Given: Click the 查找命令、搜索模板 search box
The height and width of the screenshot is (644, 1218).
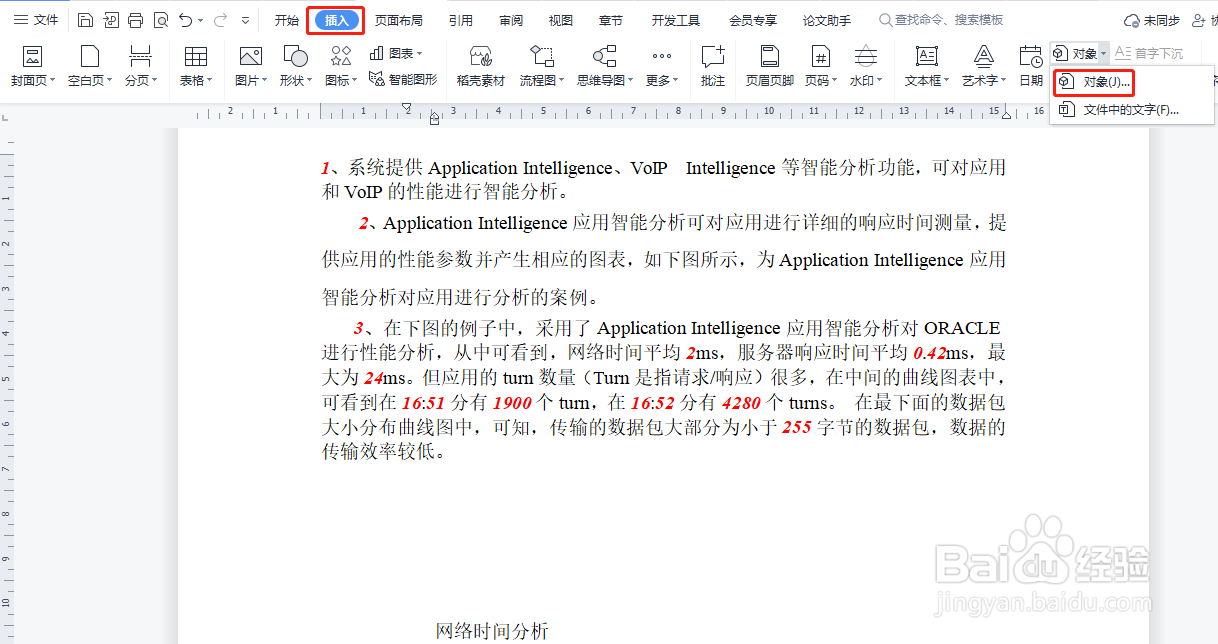Looking at the screenshot, I should (941, 20).
